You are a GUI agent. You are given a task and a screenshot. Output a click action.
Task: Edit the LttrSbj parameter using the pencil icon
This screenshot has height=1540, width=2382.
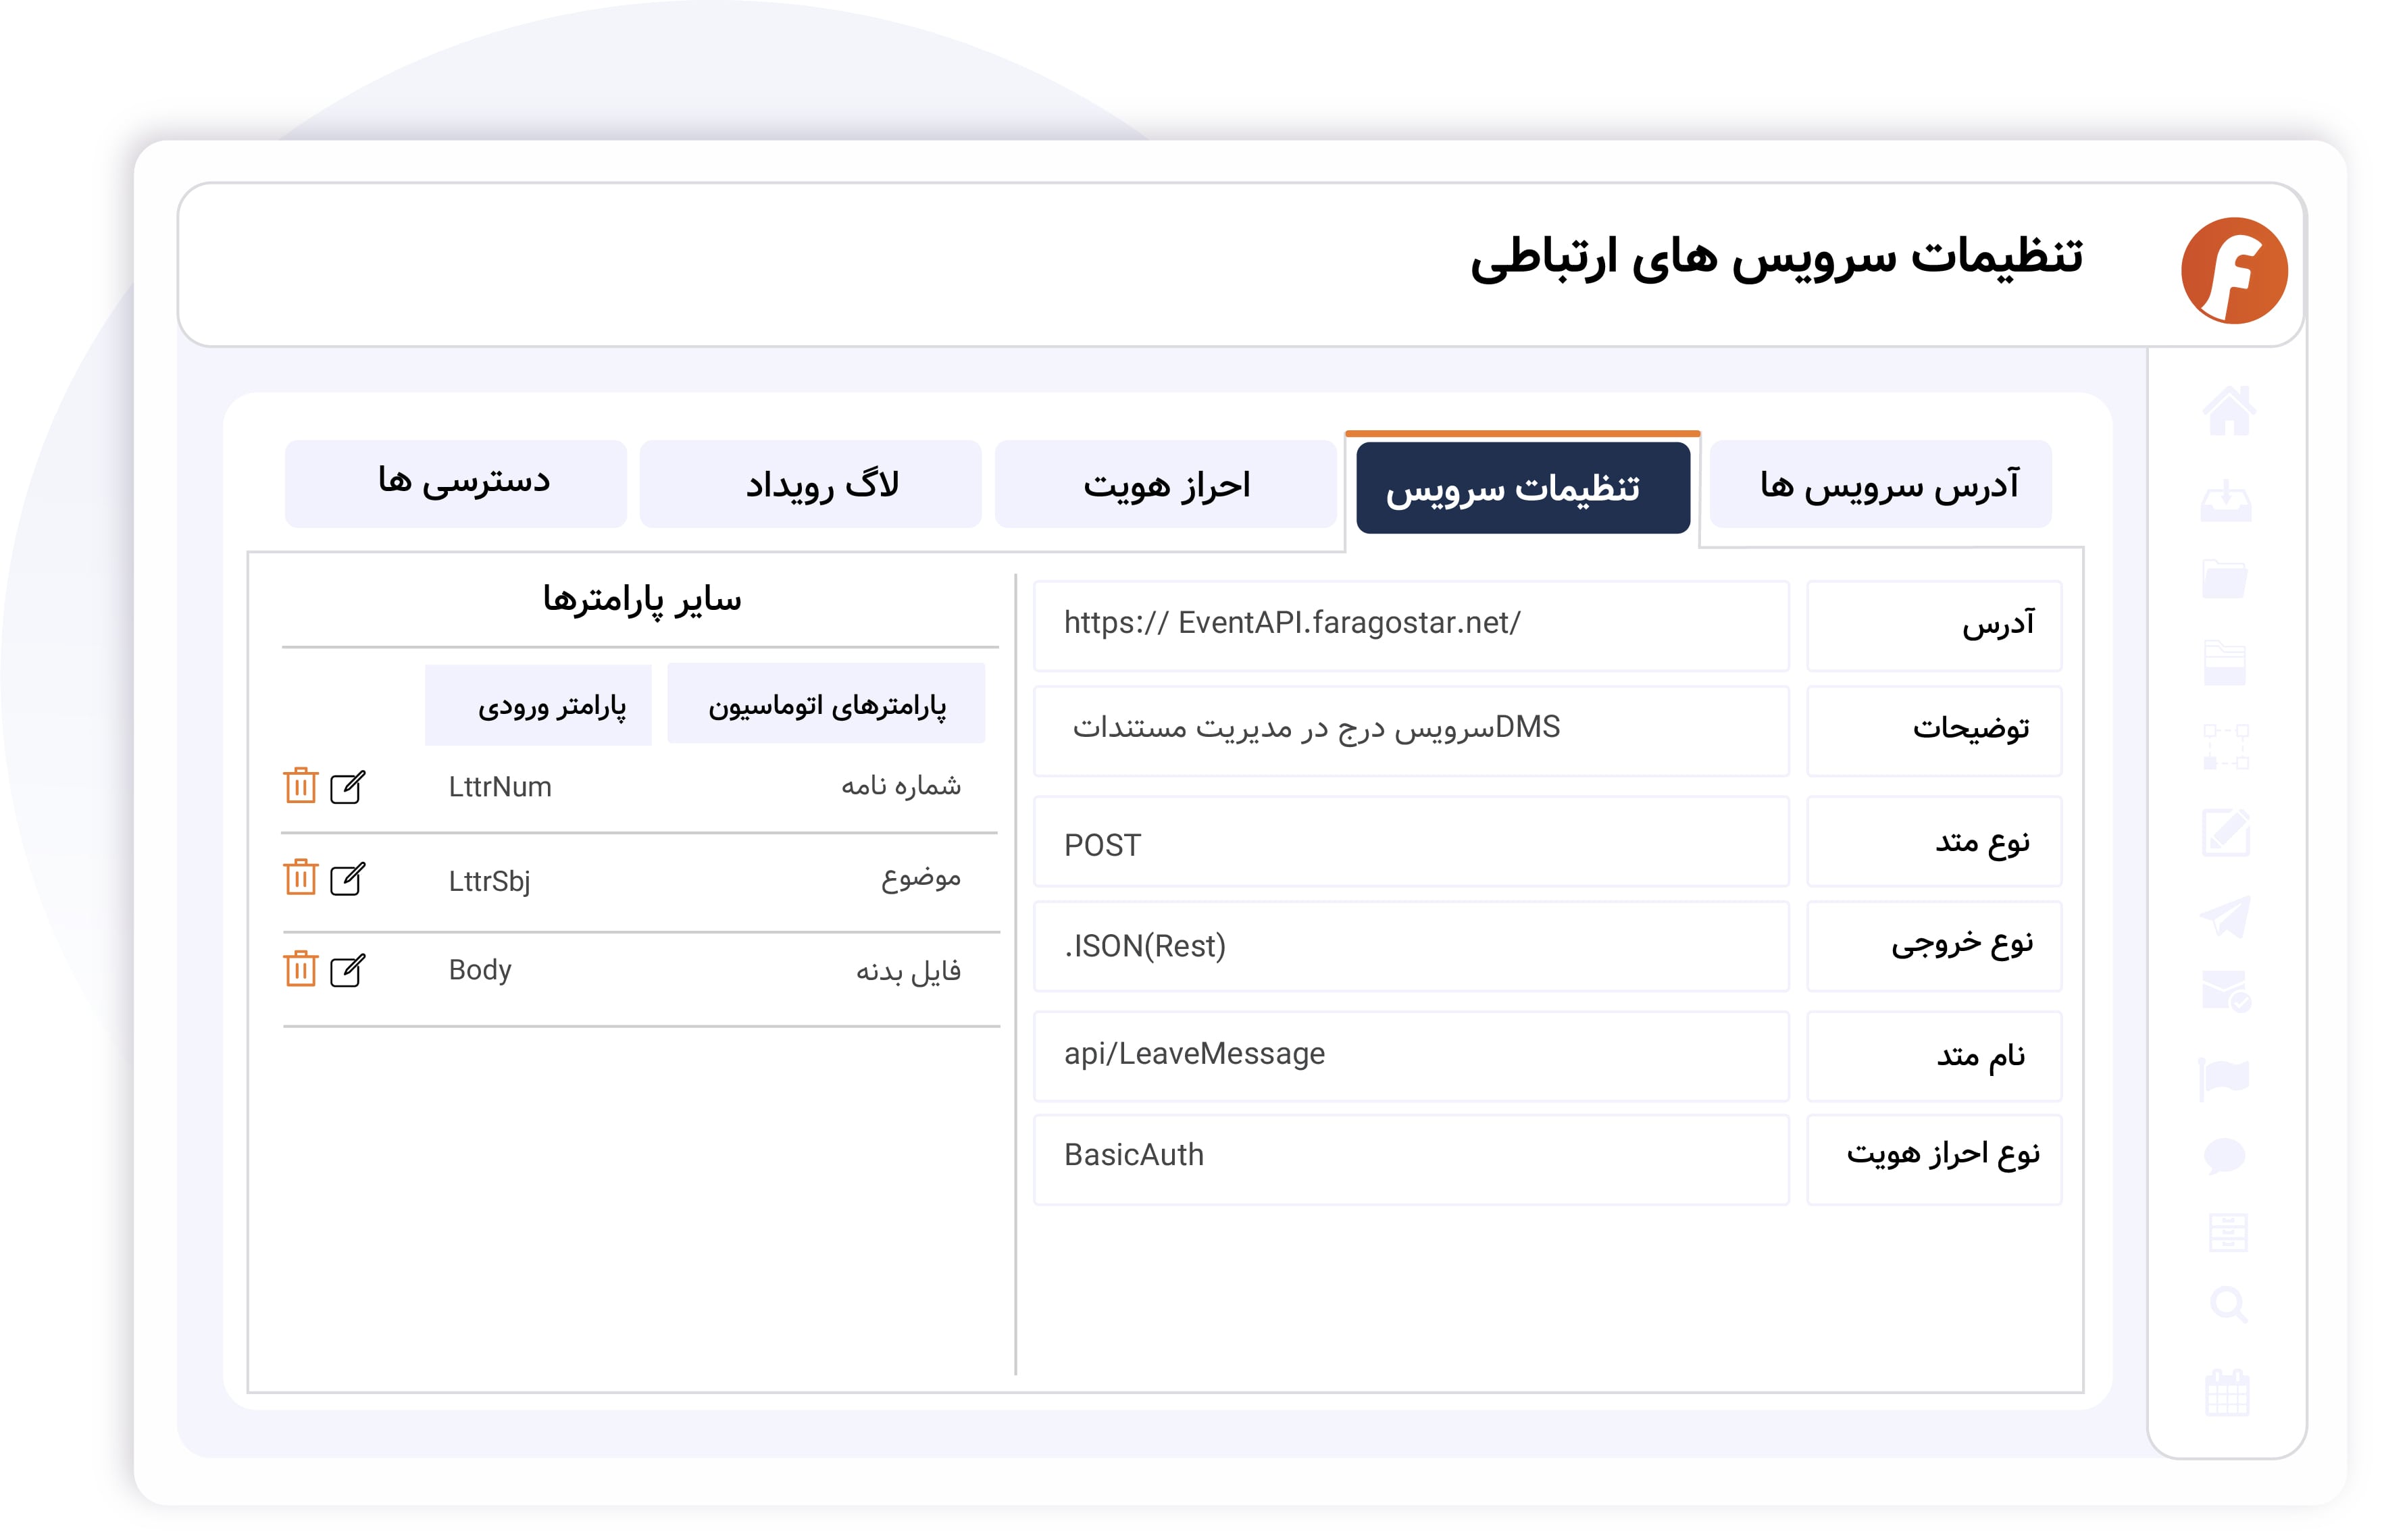[347, 879]
